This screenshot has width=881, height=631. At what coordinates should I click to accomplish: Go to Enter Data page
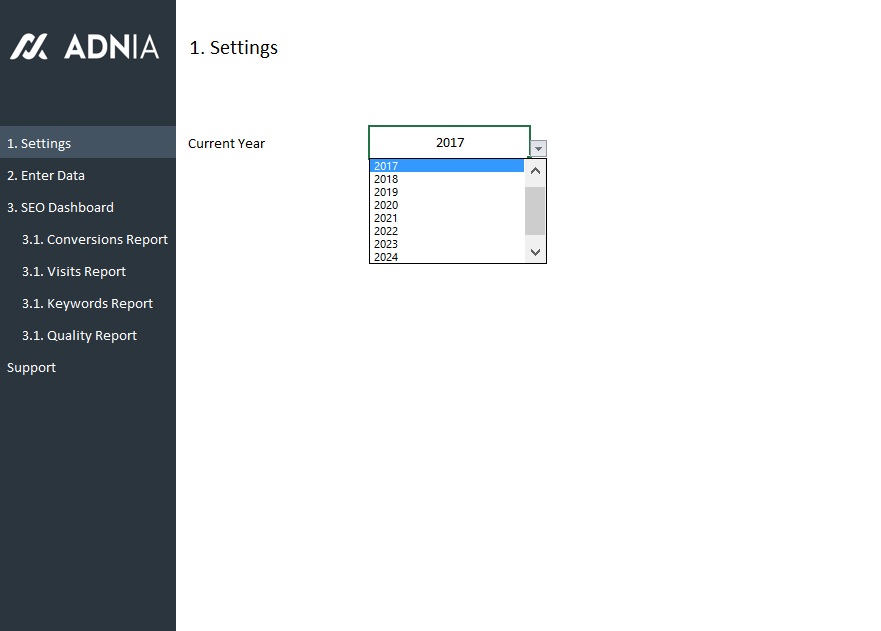tap(46, 175)
